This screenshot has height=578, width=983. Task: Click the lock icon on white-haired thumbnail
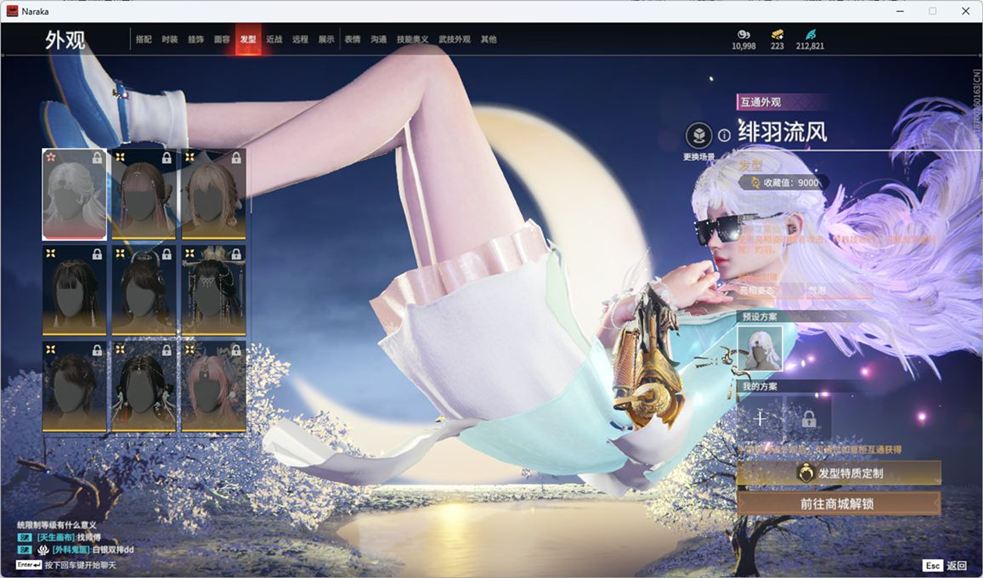point(97,158)
